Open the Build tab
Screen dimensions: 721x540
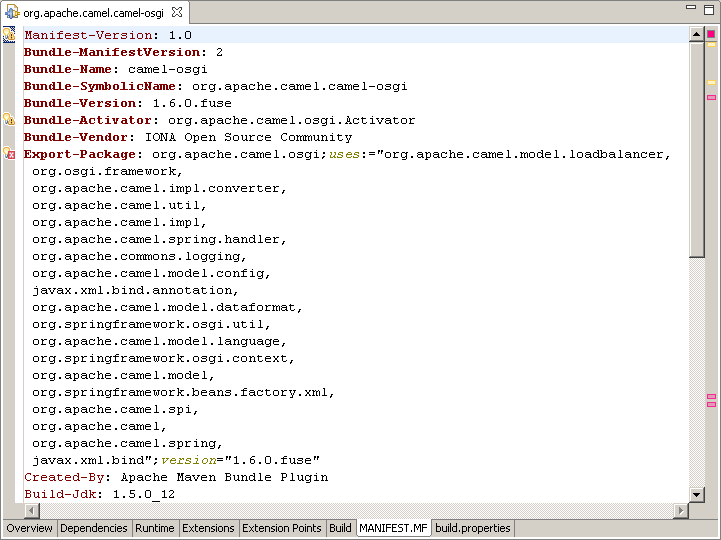click(340, 528)
